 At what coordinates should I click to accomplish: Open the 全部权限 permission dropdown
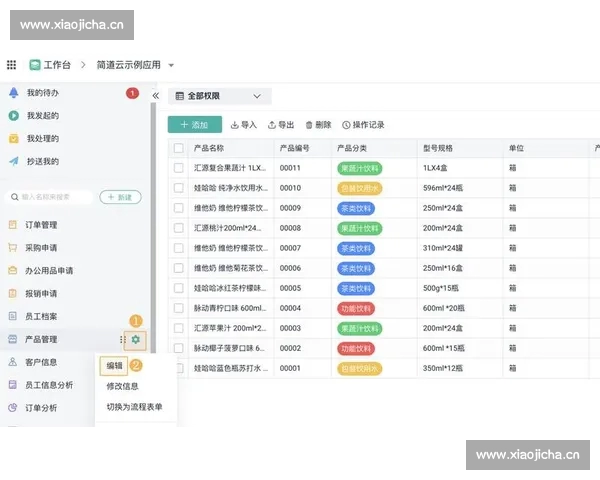point(220,96)
